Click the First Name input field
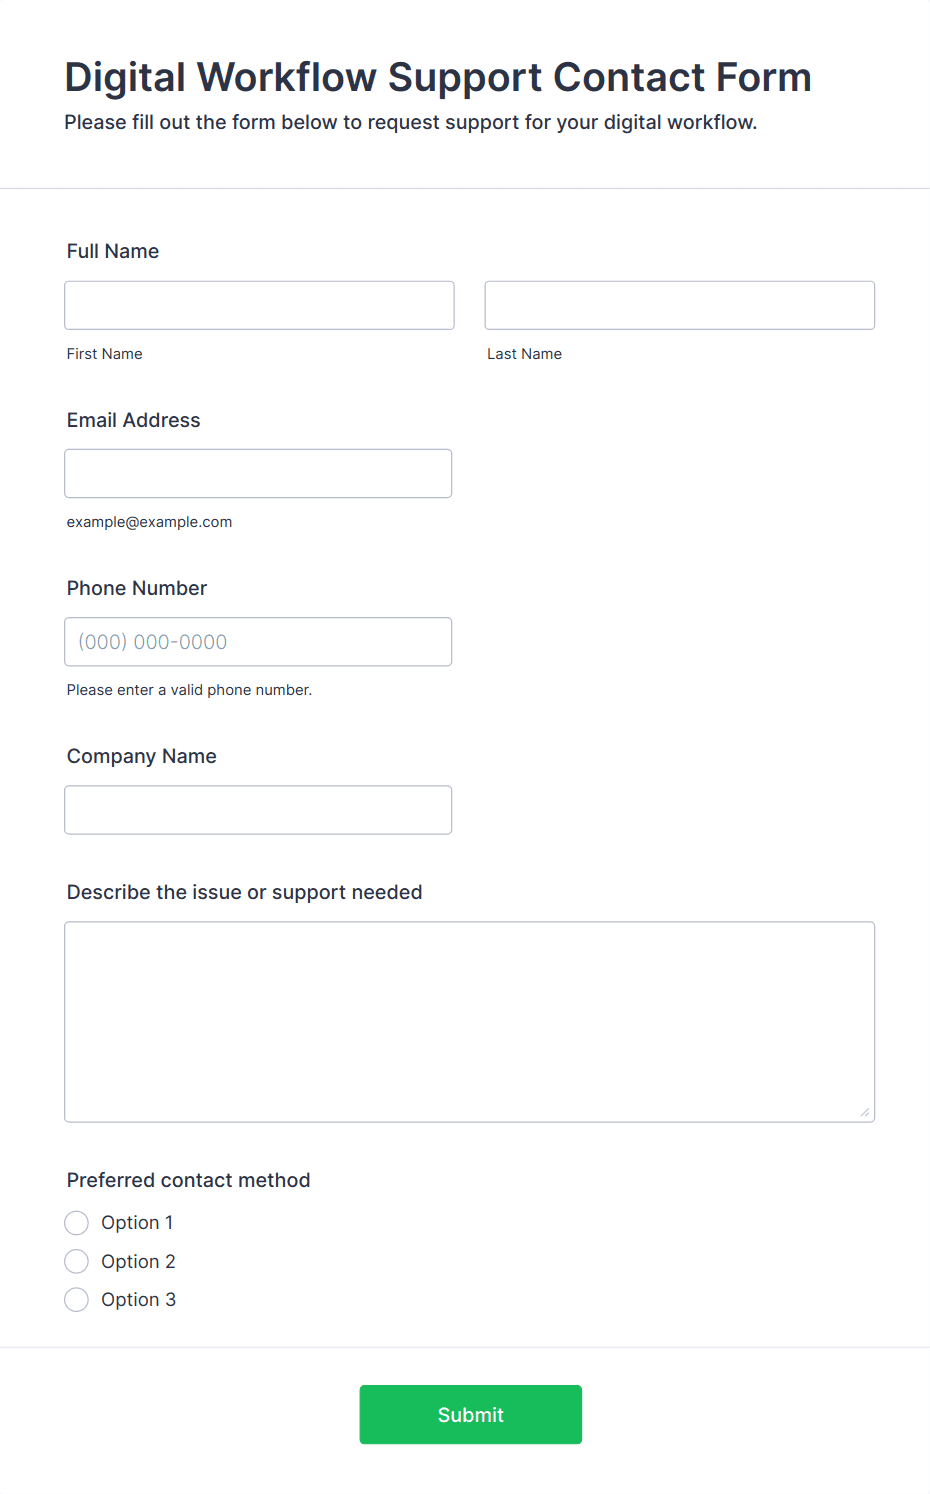930x1494 pixels. click(x=259, y=305)
